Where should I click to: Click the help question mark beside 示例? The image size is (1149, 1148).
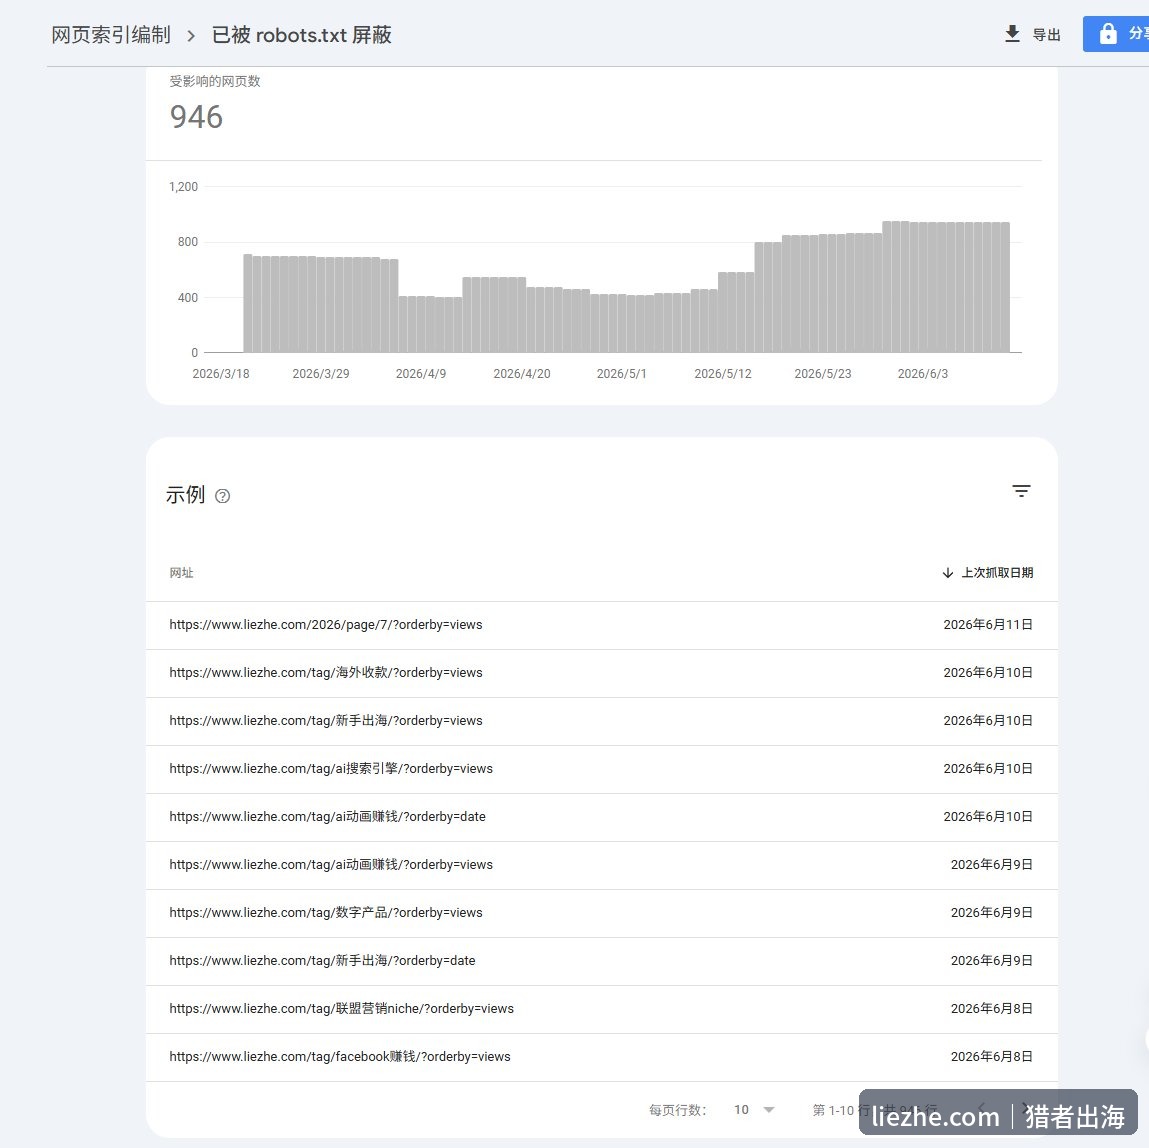pyautogui.click(x=223, y=496)
